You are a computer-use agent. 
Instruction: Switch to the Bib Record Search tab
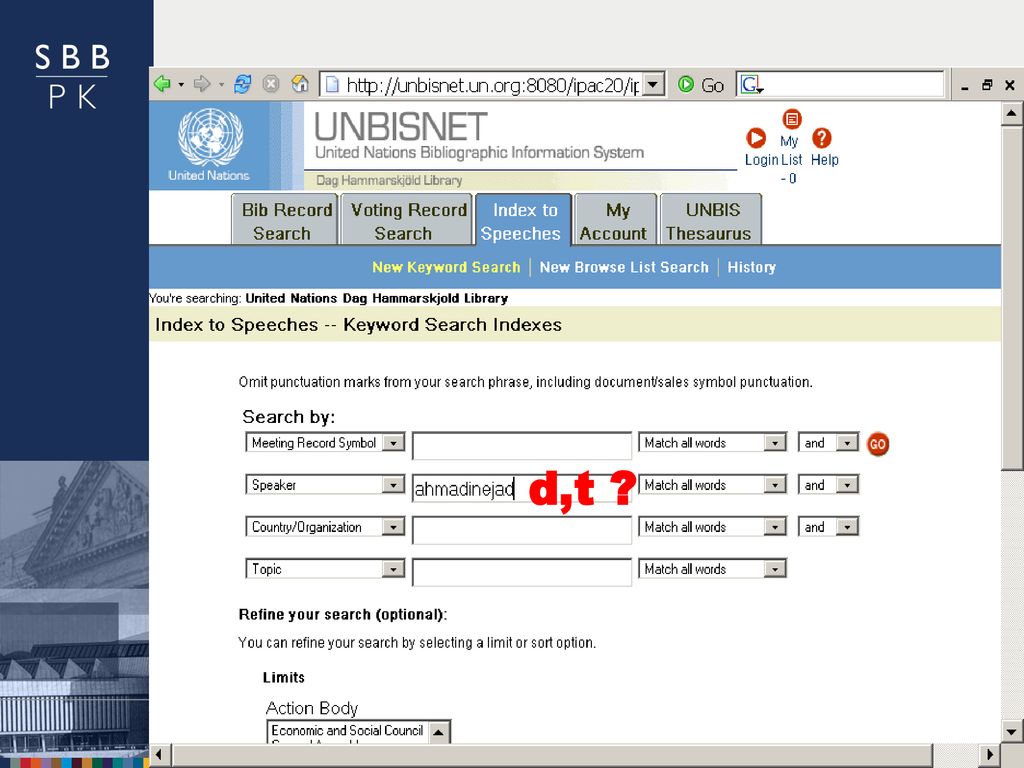(285, 220)
